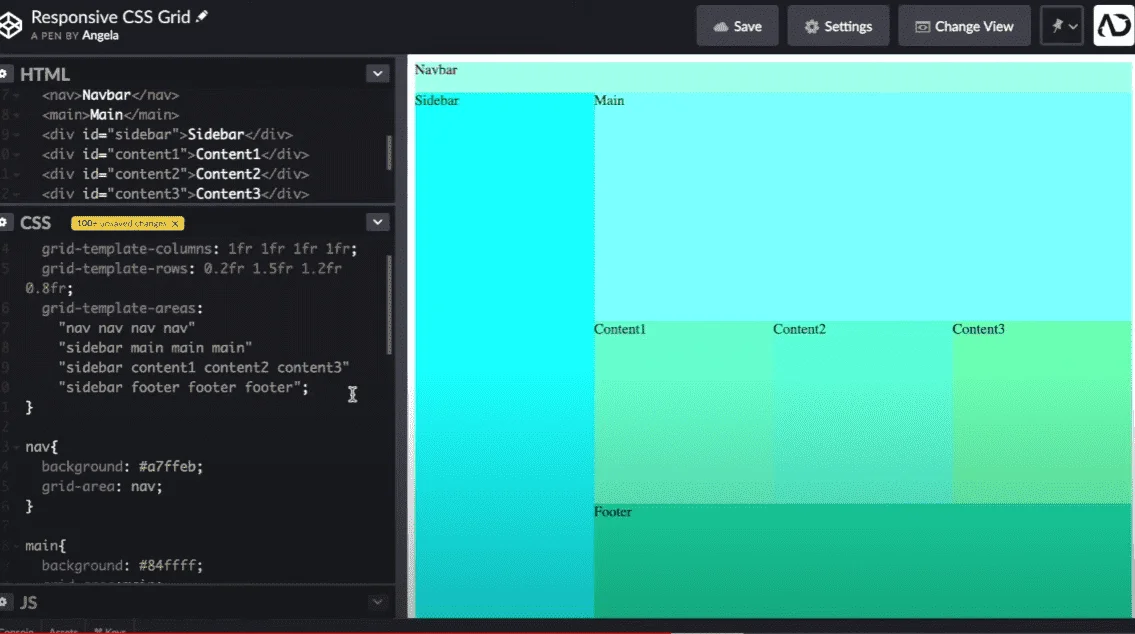1135x634 pixels.
Task: Click the Navbar area in preview
Action: tap(772, 77)
